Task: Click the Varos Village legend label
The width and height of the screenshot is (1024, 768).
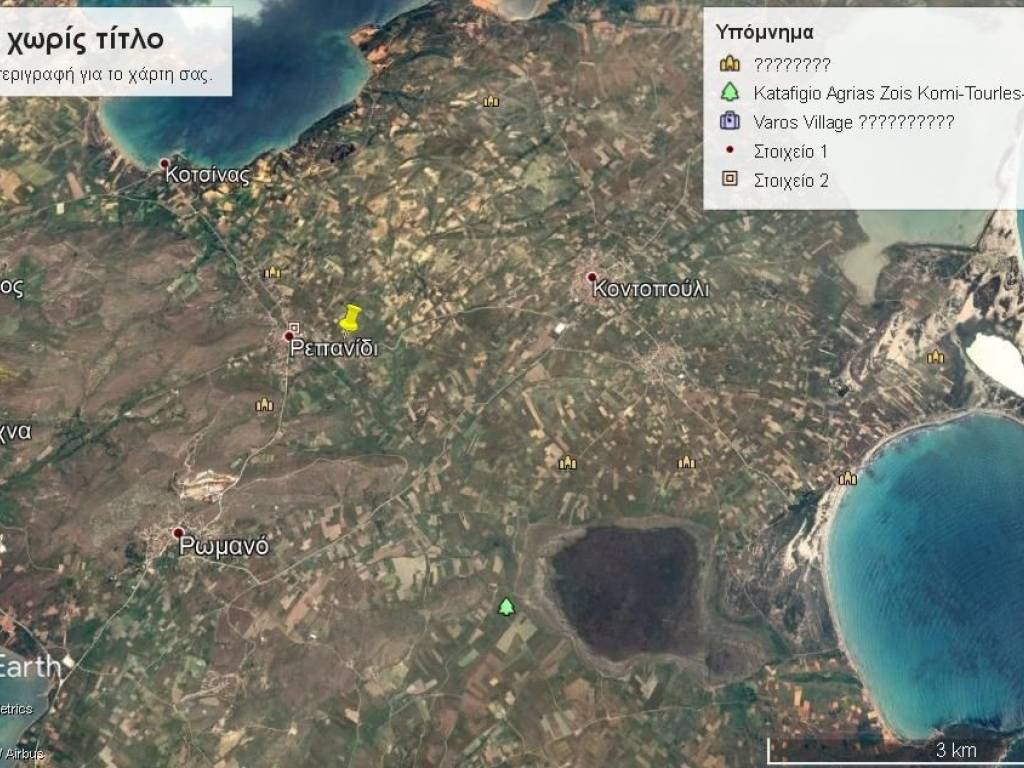Action: point(853,122)
